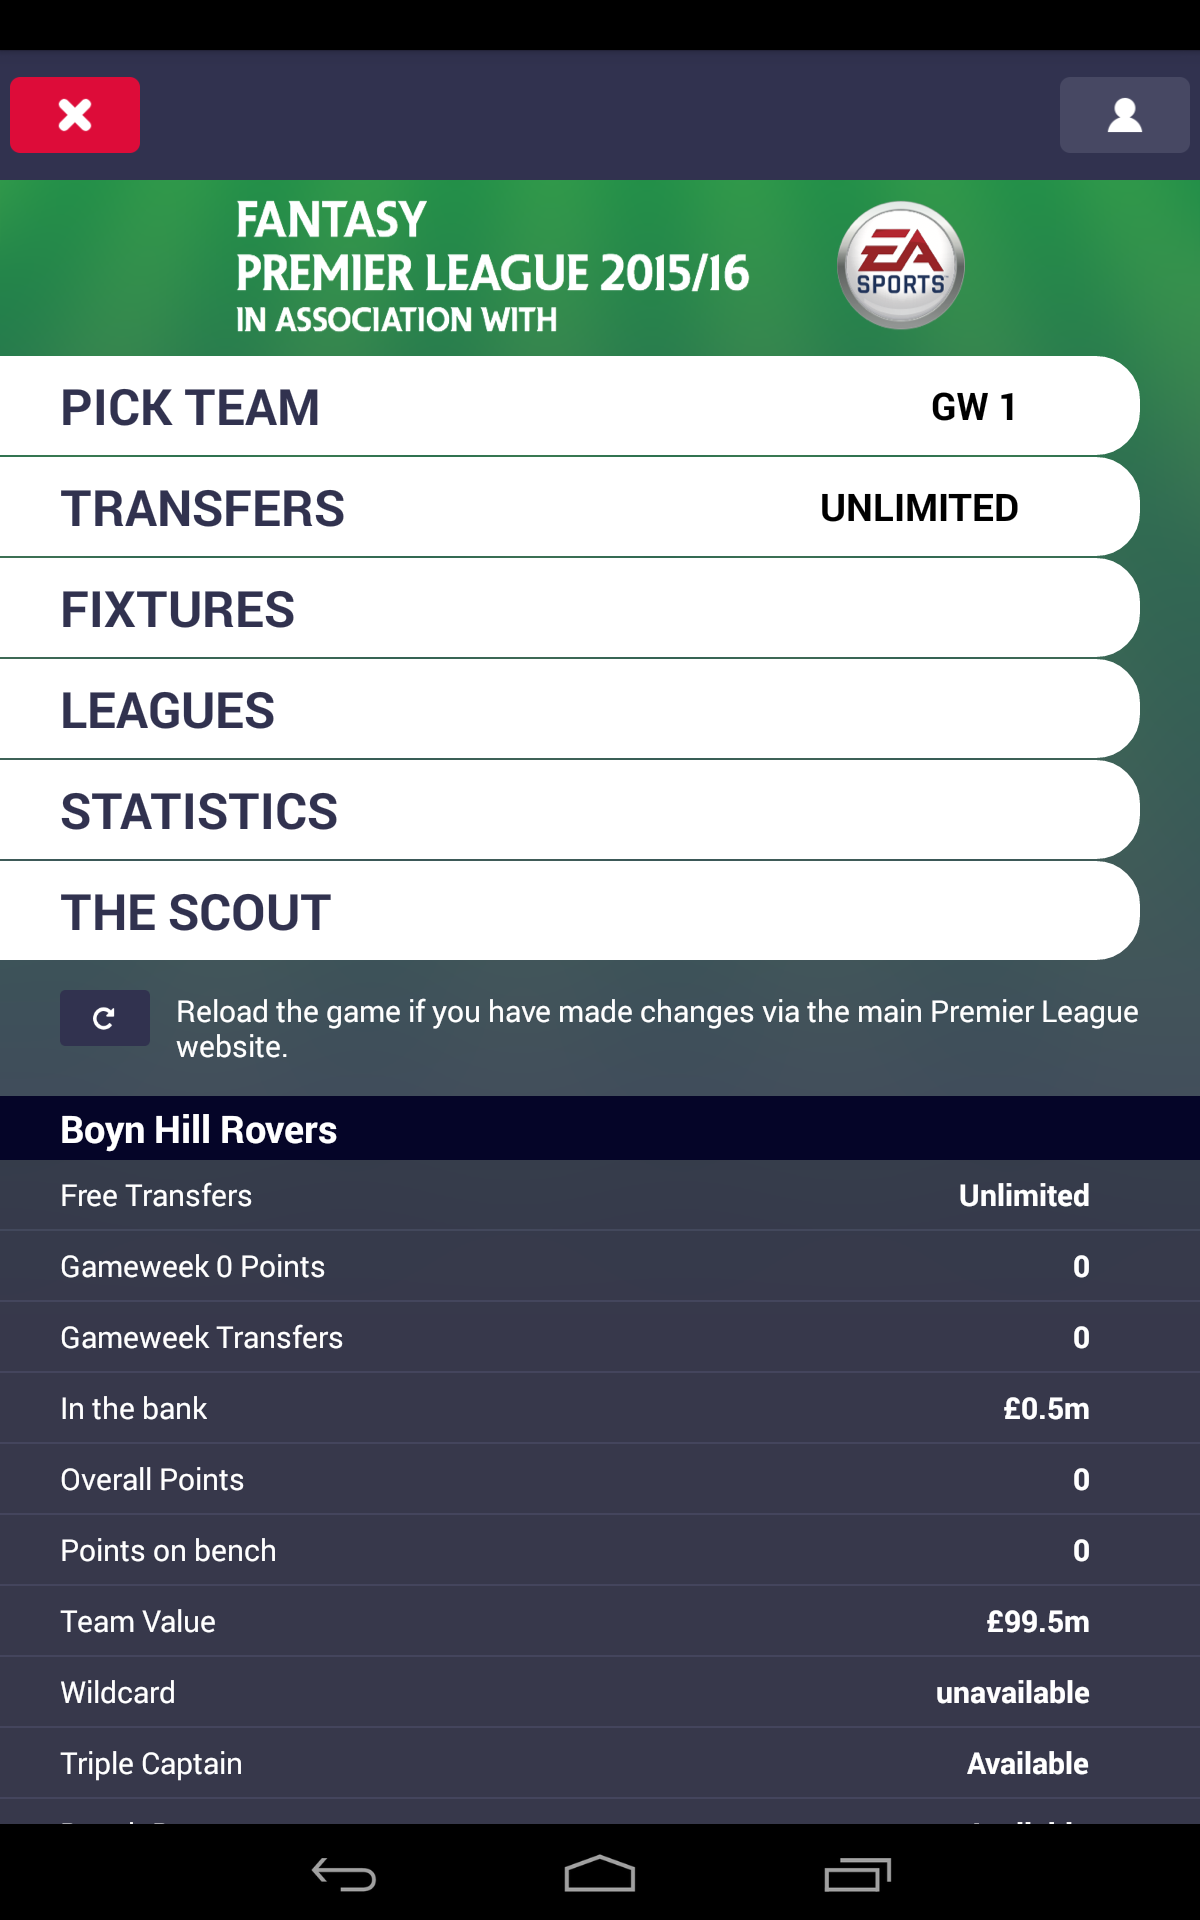
Task: Tap the Triple Captain Available row
Action: click(600, 1763)
